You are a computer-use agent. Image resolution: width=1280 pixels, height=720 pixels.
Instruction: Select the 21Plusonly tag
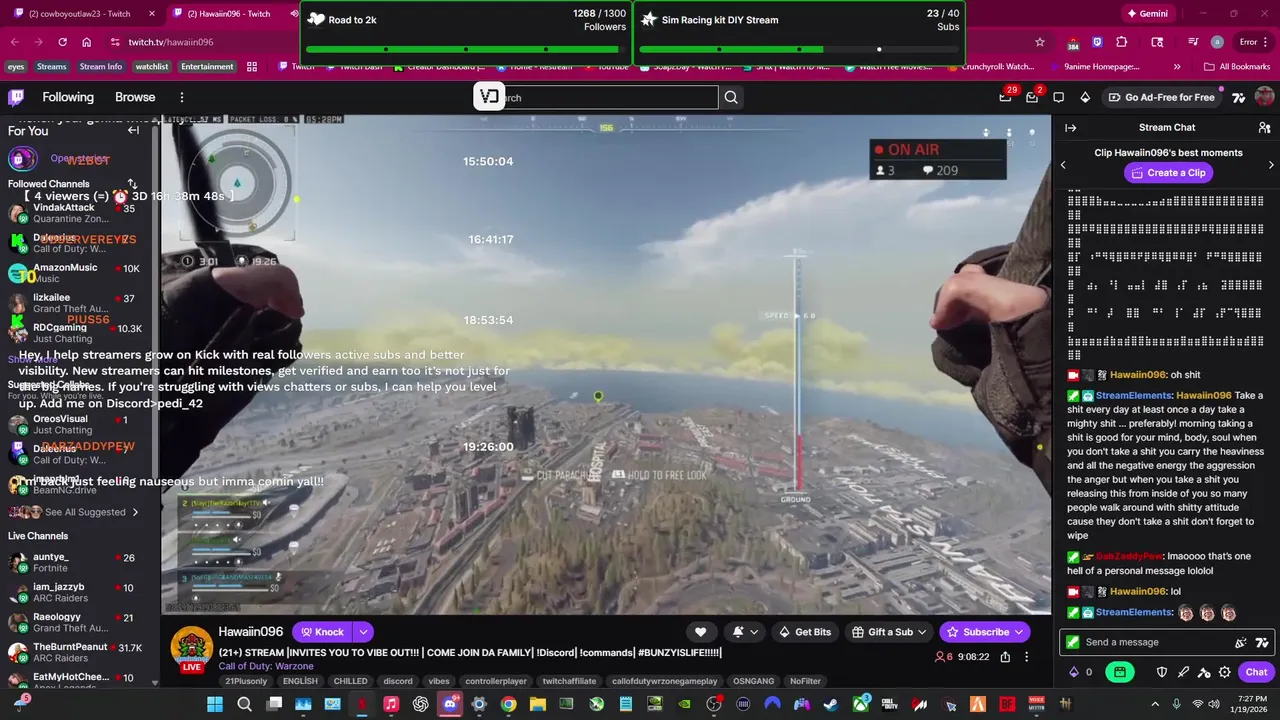tap(246, 681)
